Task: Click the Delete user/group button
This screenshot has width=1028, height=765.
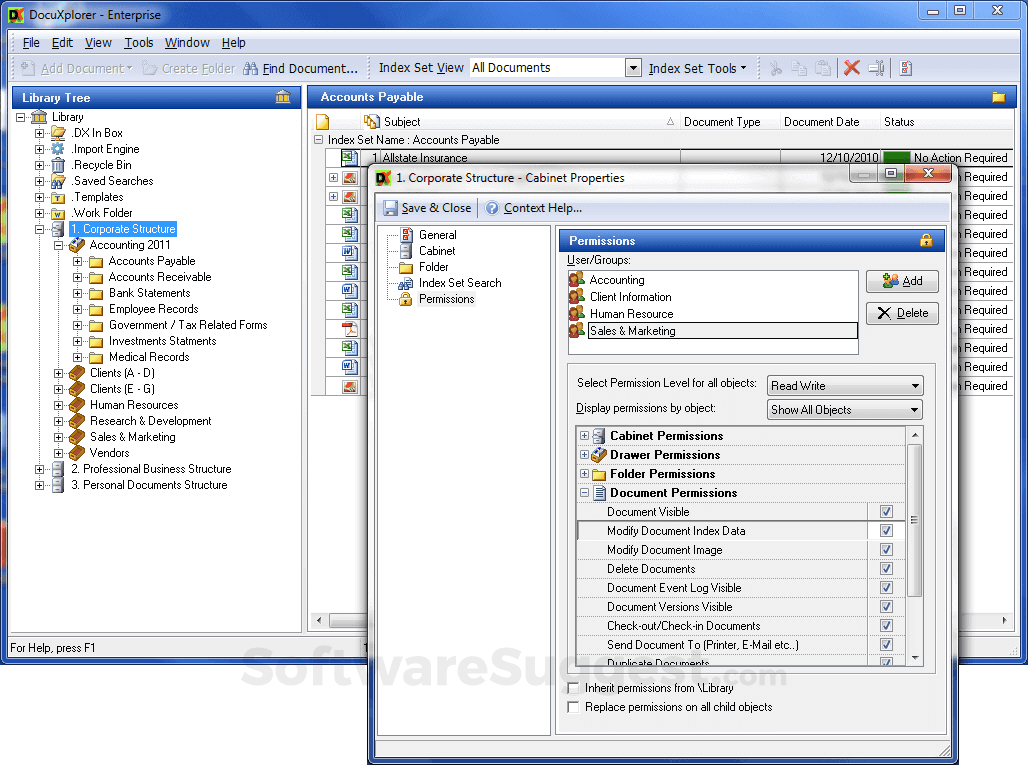Action: (x=902, y=313)
